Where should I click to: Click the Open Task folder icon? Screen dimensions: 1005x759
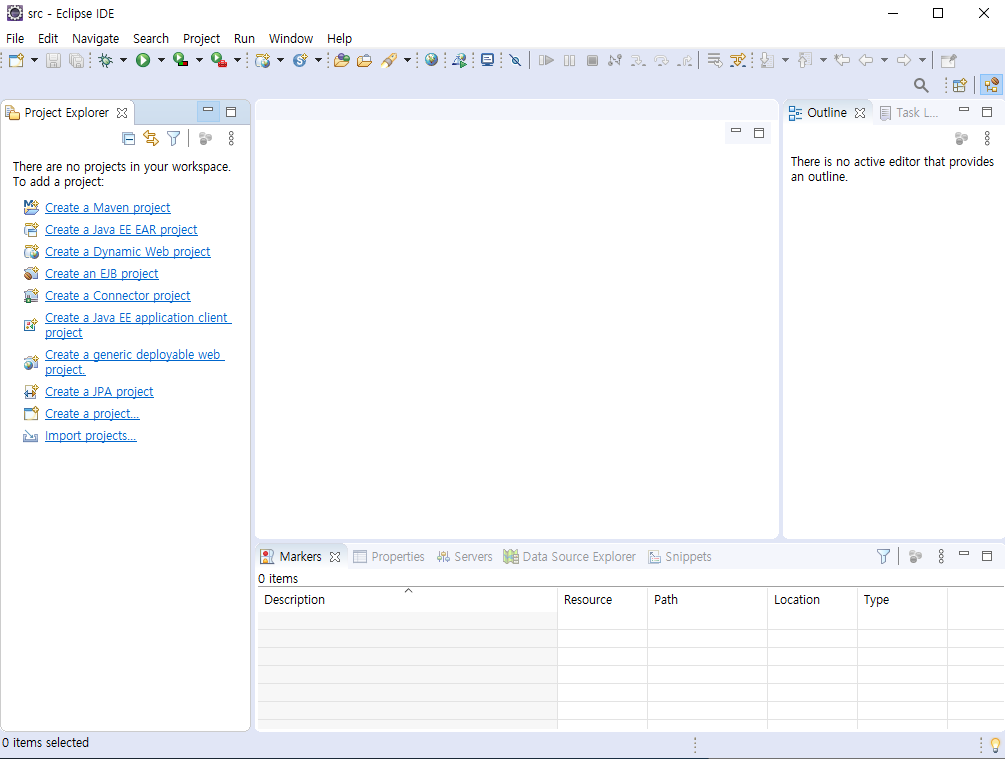click(364, 60)
